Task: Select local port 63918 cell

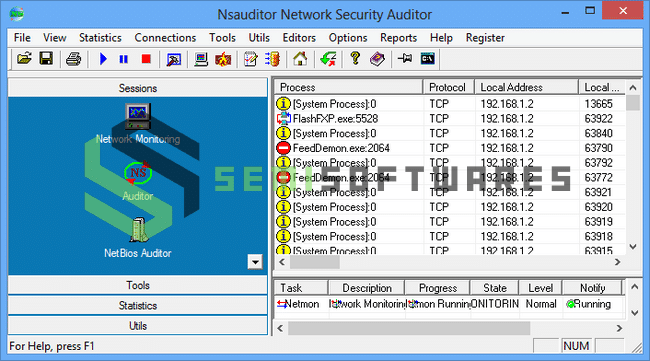Action: (x=599, y=236)
